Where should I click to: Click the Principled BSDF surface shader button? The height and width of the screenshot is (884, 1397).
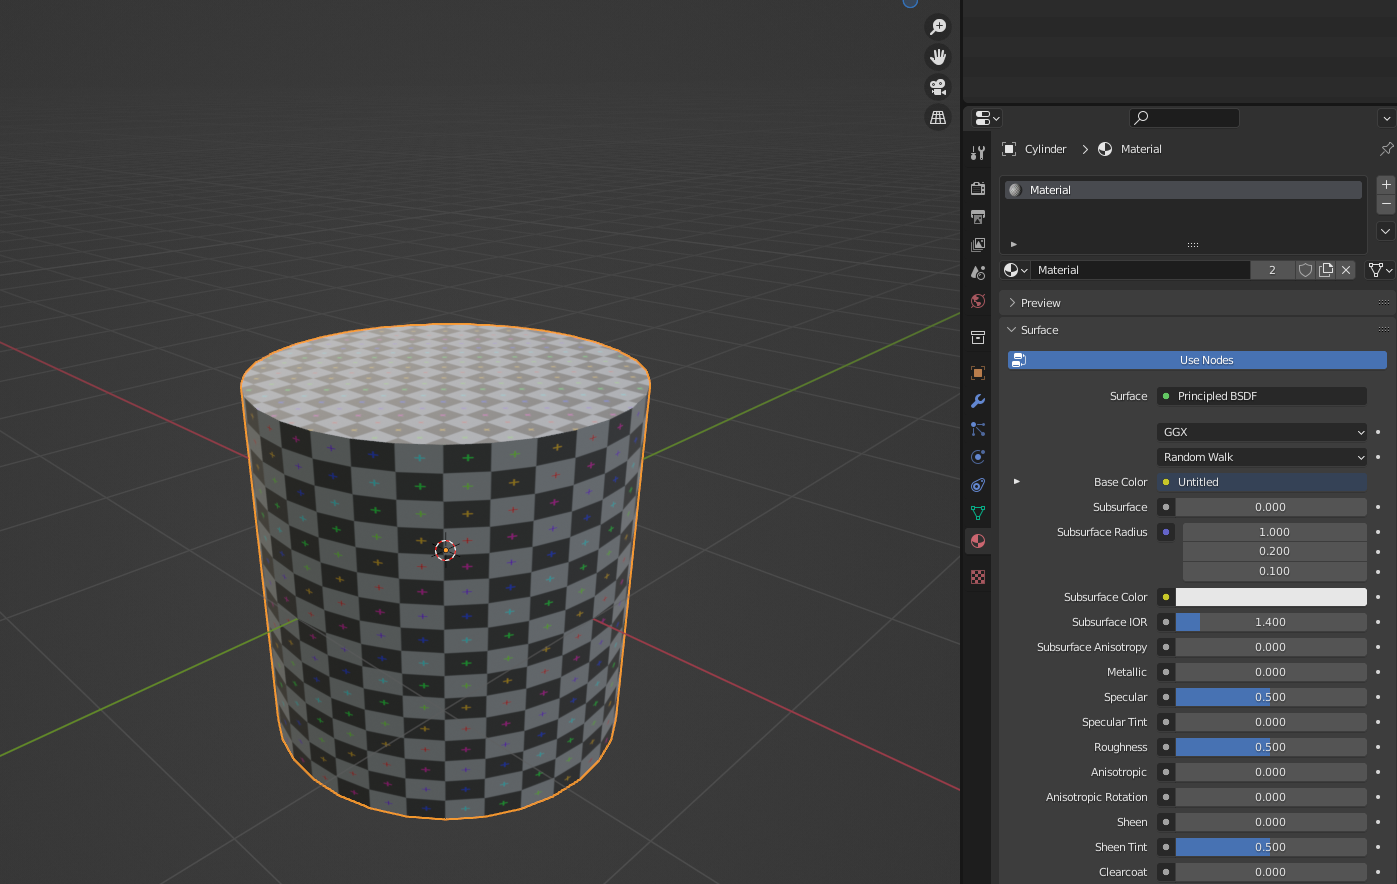coord(1262,396)
